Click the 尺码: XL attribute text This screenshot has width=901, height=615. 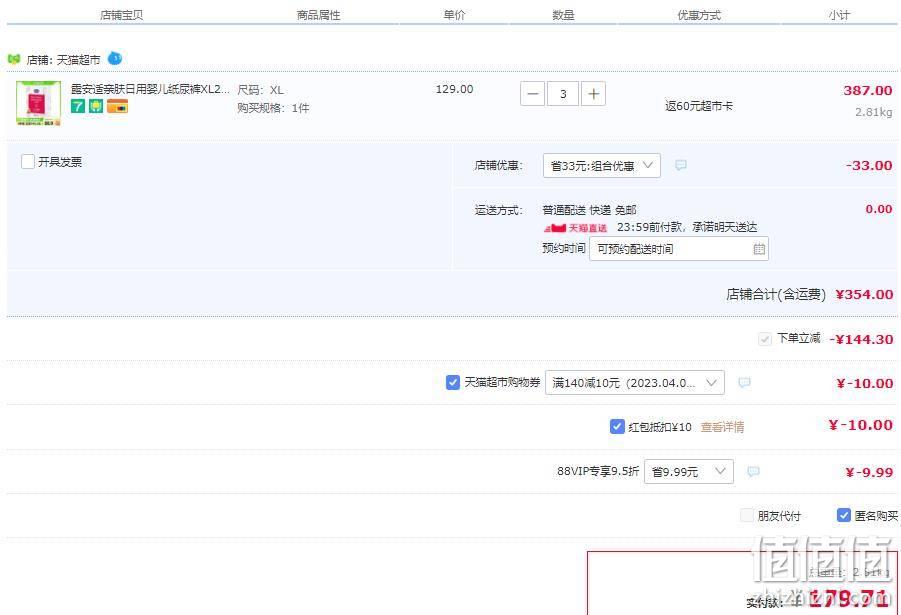click(260, 90)
